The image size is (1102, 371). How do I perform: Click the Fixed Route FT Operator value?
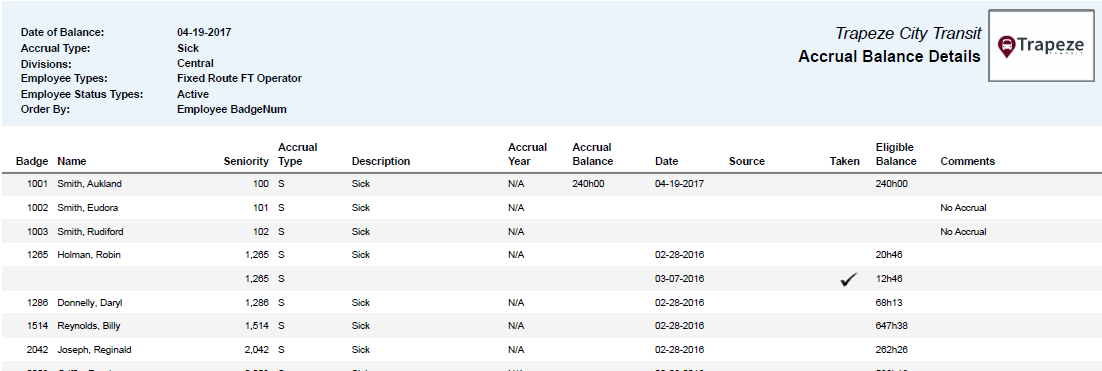coord(240,79)
